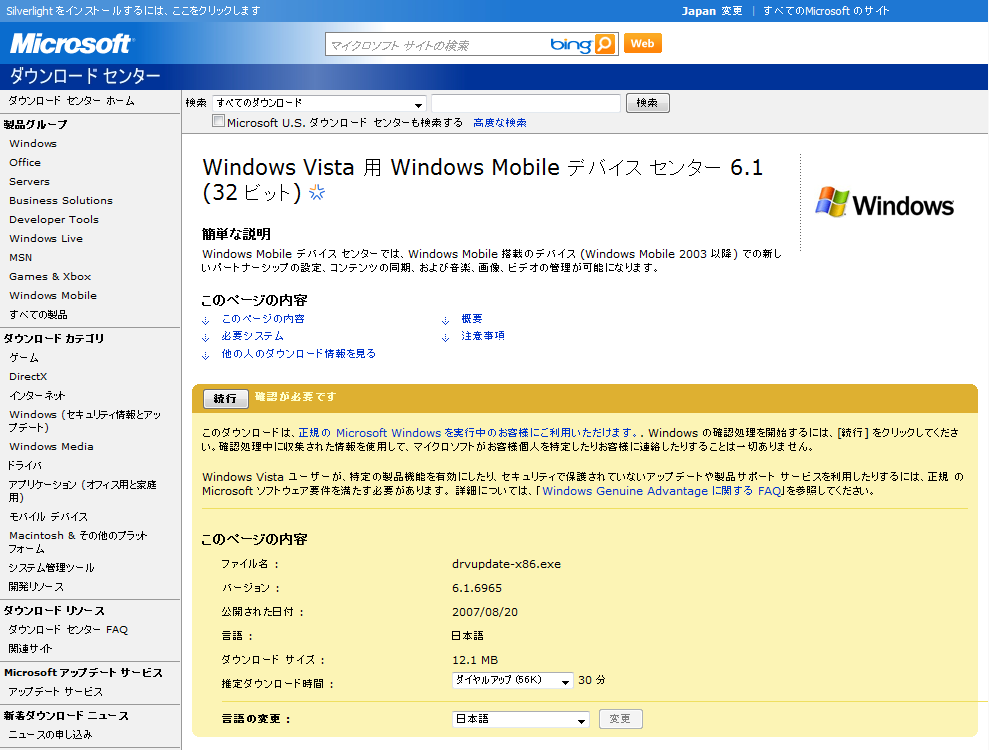The width and height of the screenshot is (989, 750).
Task: Jump to 他の人のダウンロード情報を見る link
Action: (298, 354)
